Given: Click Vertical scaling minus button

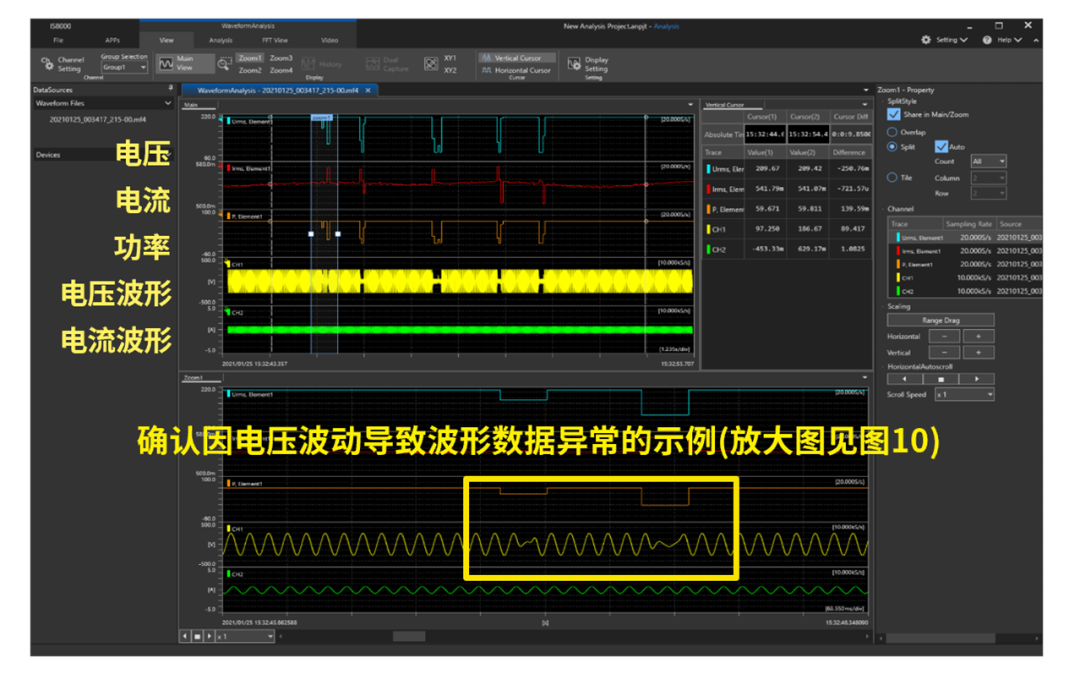Looking at the screenshot, I should pos(944,352).
